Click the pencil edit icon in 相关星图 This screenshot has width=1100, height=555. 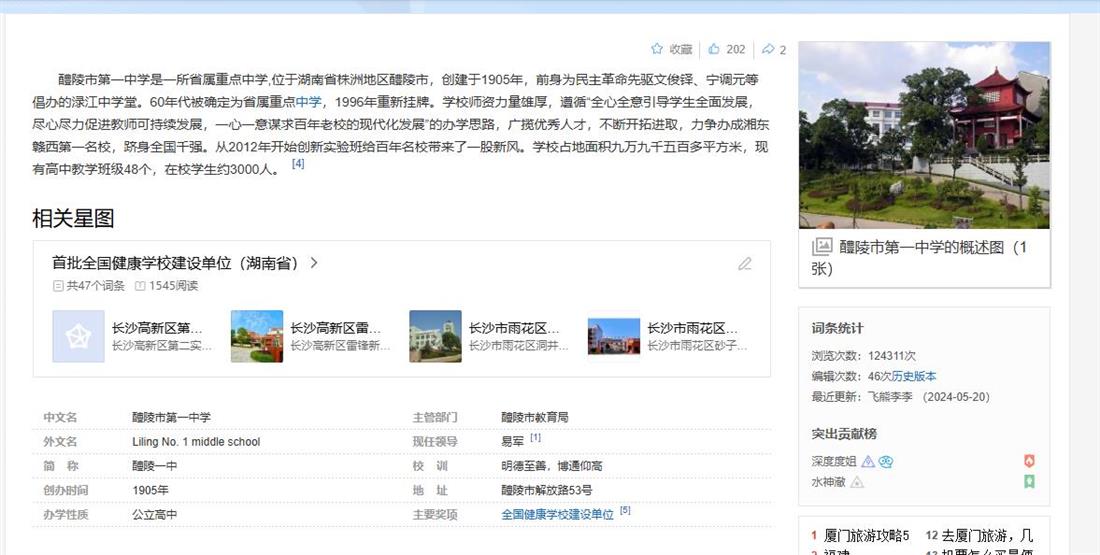[x=745, y=264]
